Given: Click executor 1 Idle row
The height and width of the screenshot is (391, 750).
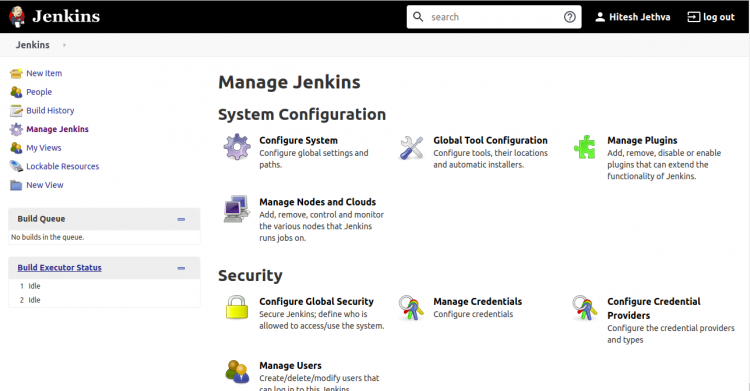Looking at the screenshot, I should click(x=104, y=286).
